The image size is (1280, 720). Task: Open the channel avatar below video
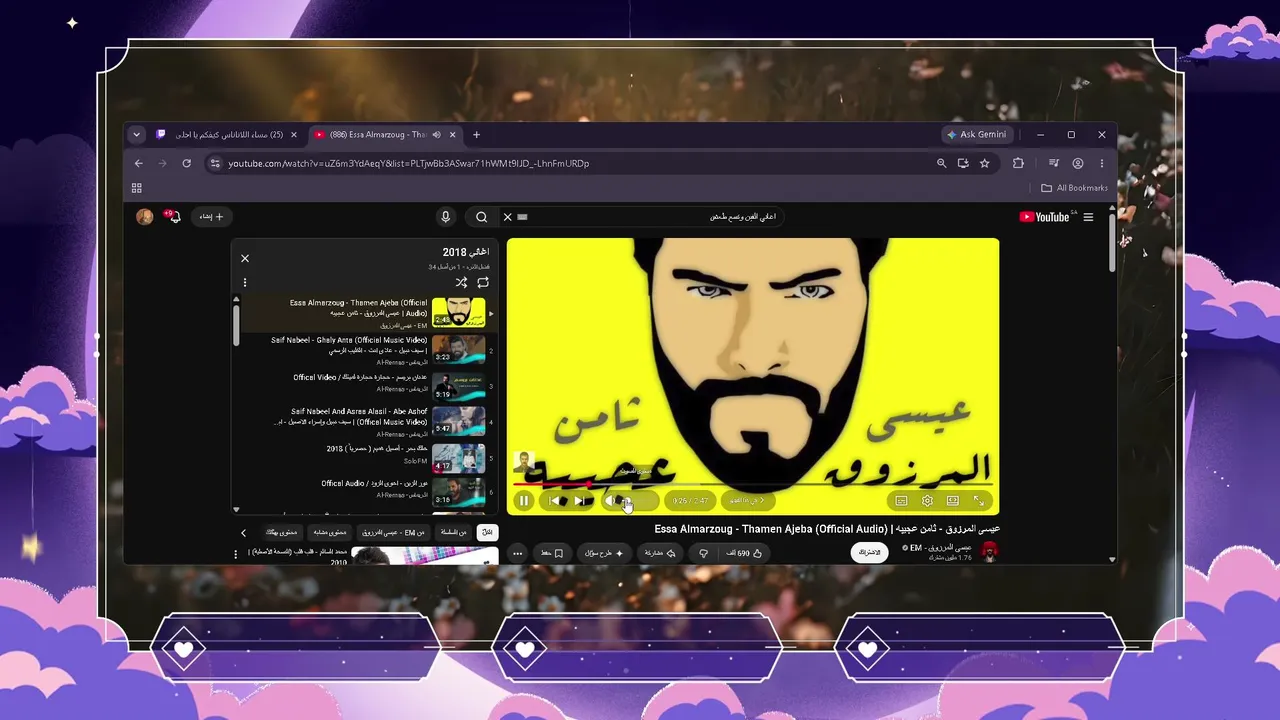tap(989, 551)
